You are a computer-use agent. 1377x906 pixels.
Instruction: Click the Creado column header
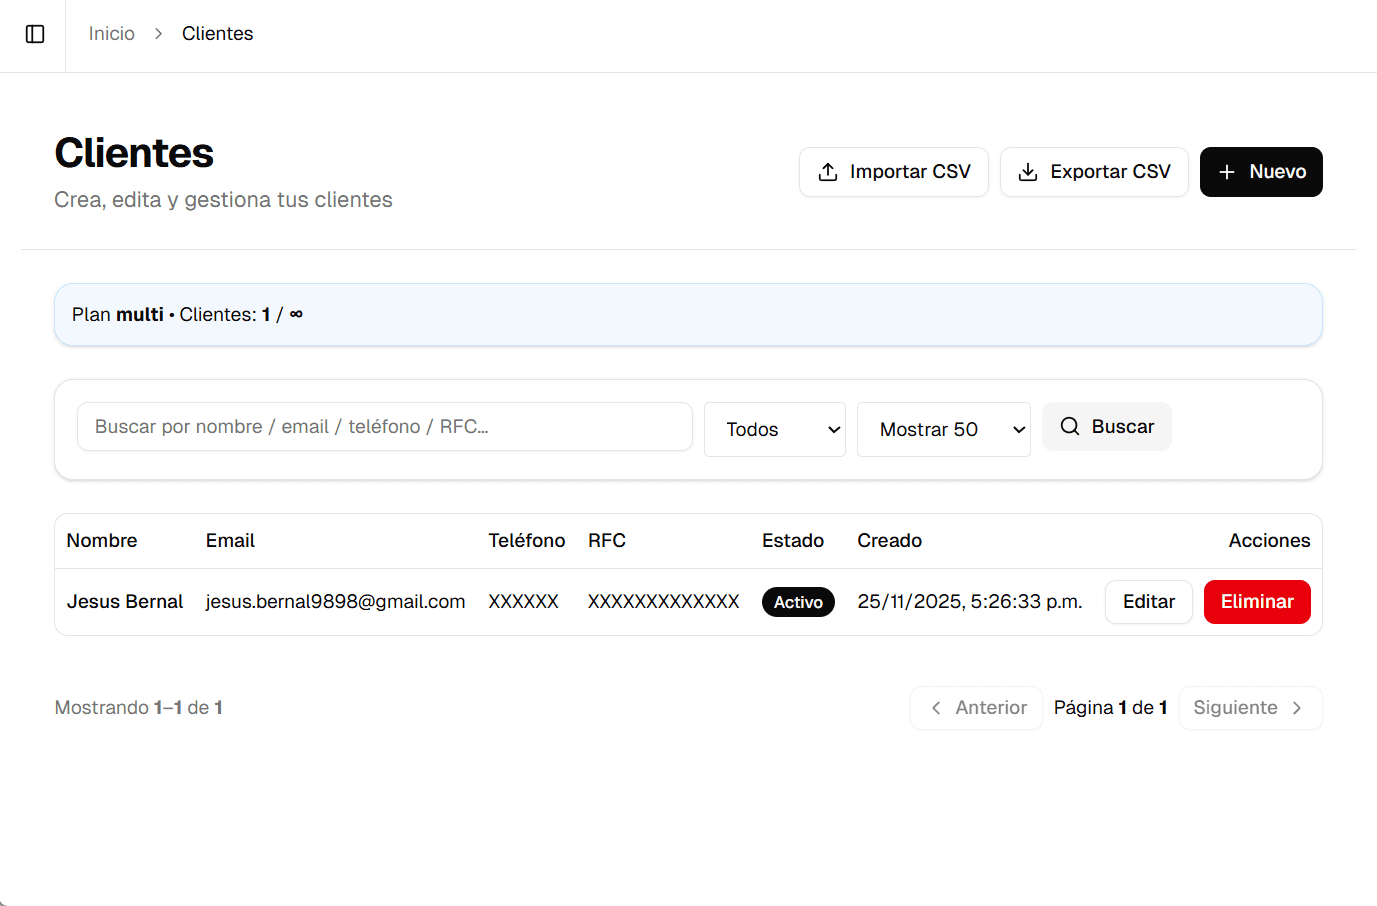click(889, 541)
